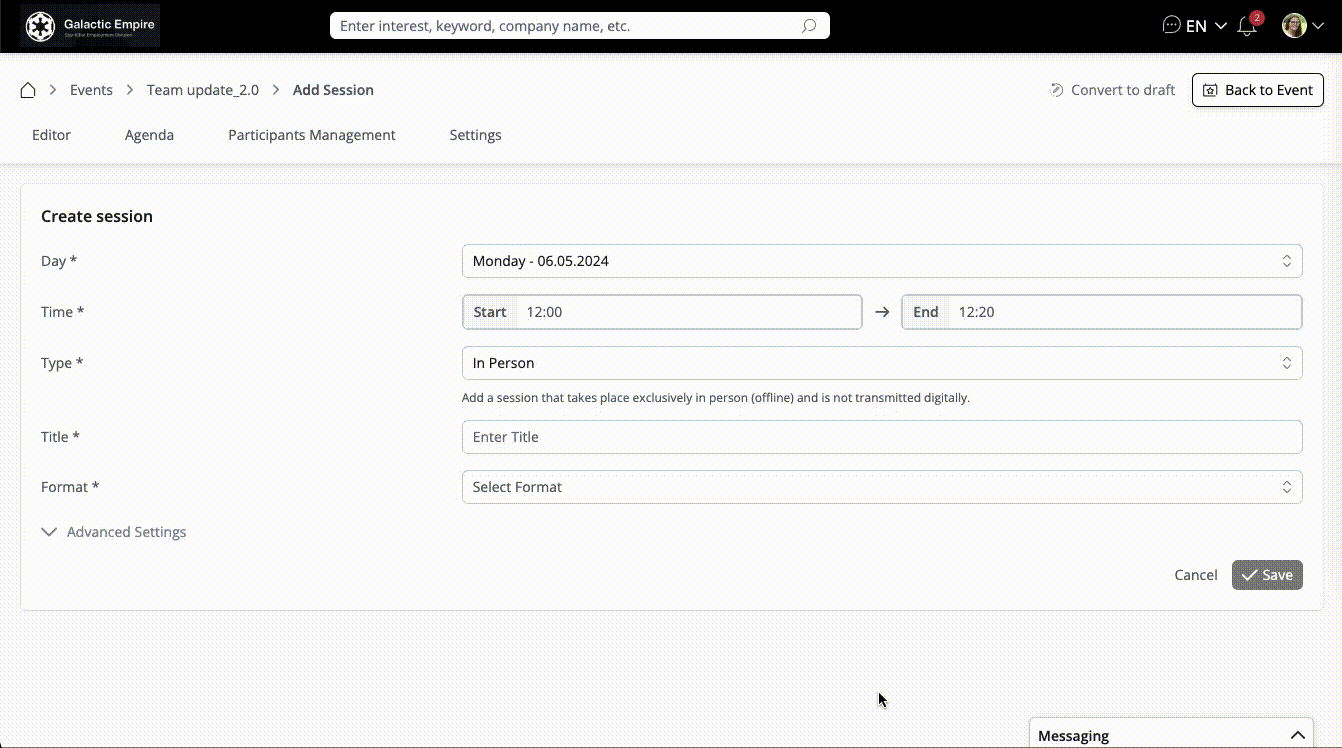
Task: Click the Enter Title input field
Action: click(x=881, y=437)
